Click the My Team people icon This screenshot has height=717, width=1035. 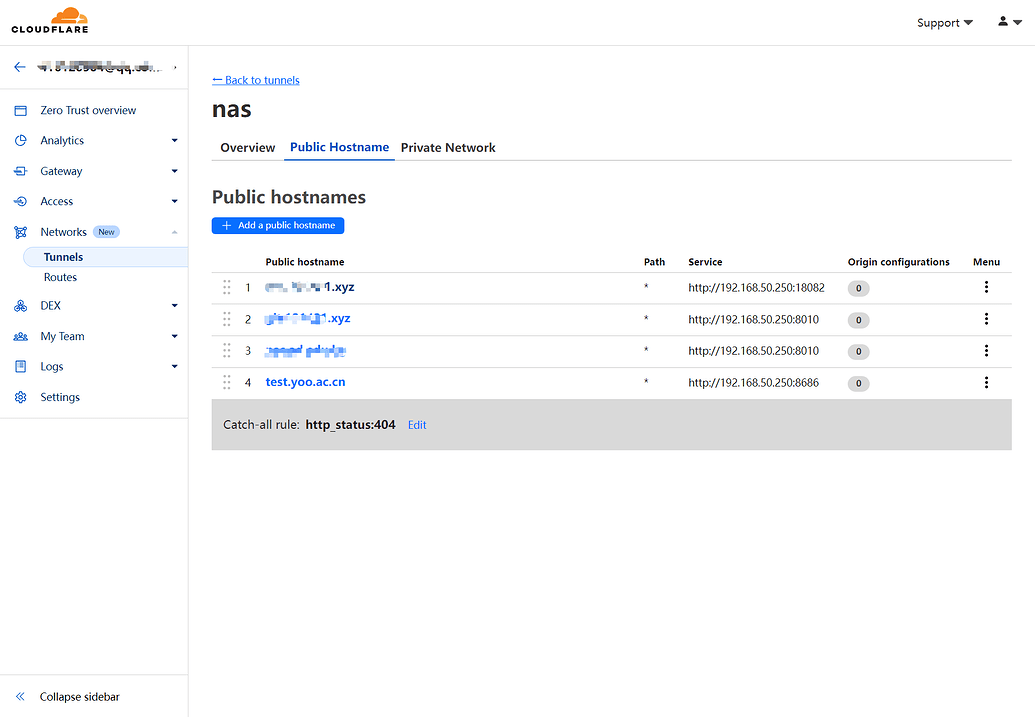tap(20, 336)
